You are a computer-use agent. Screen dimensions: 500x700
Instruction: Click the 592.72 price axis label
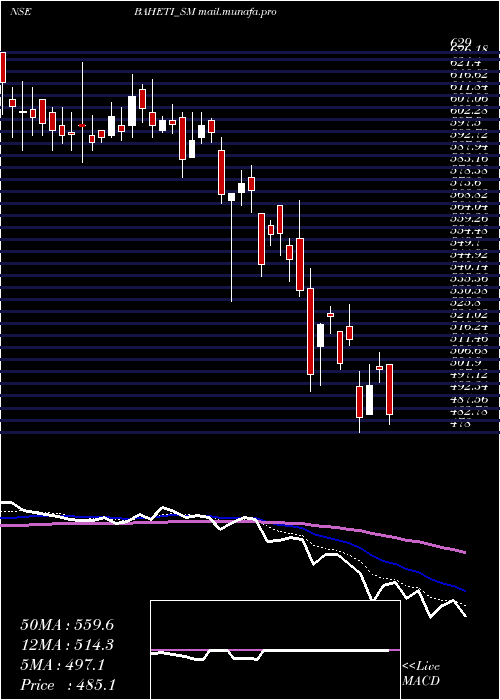[469, 135]
